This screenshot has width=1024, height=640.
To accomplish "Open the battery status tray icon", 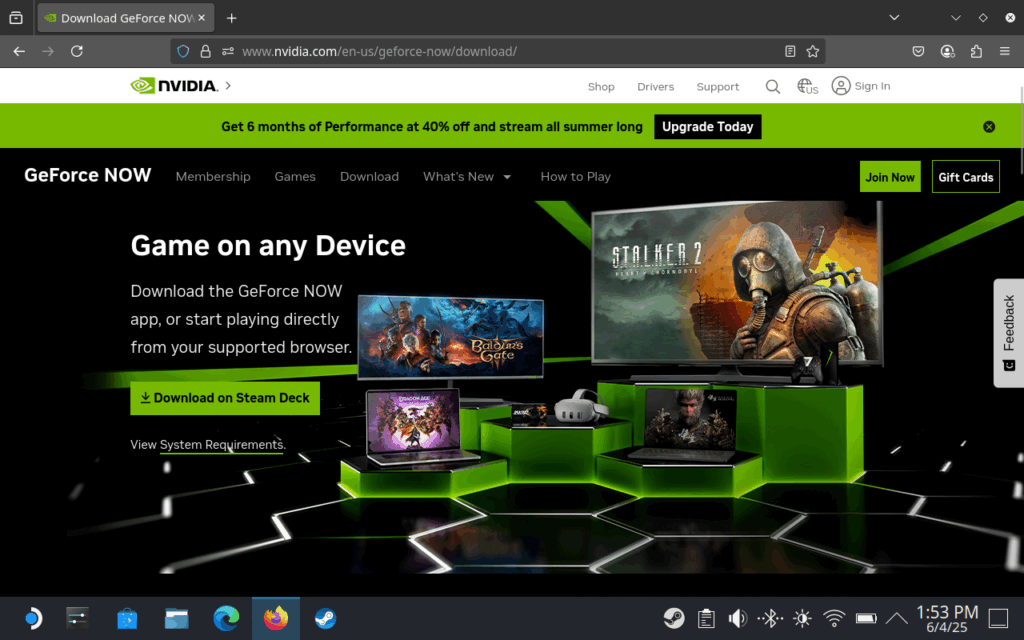I will pos(866,618).
